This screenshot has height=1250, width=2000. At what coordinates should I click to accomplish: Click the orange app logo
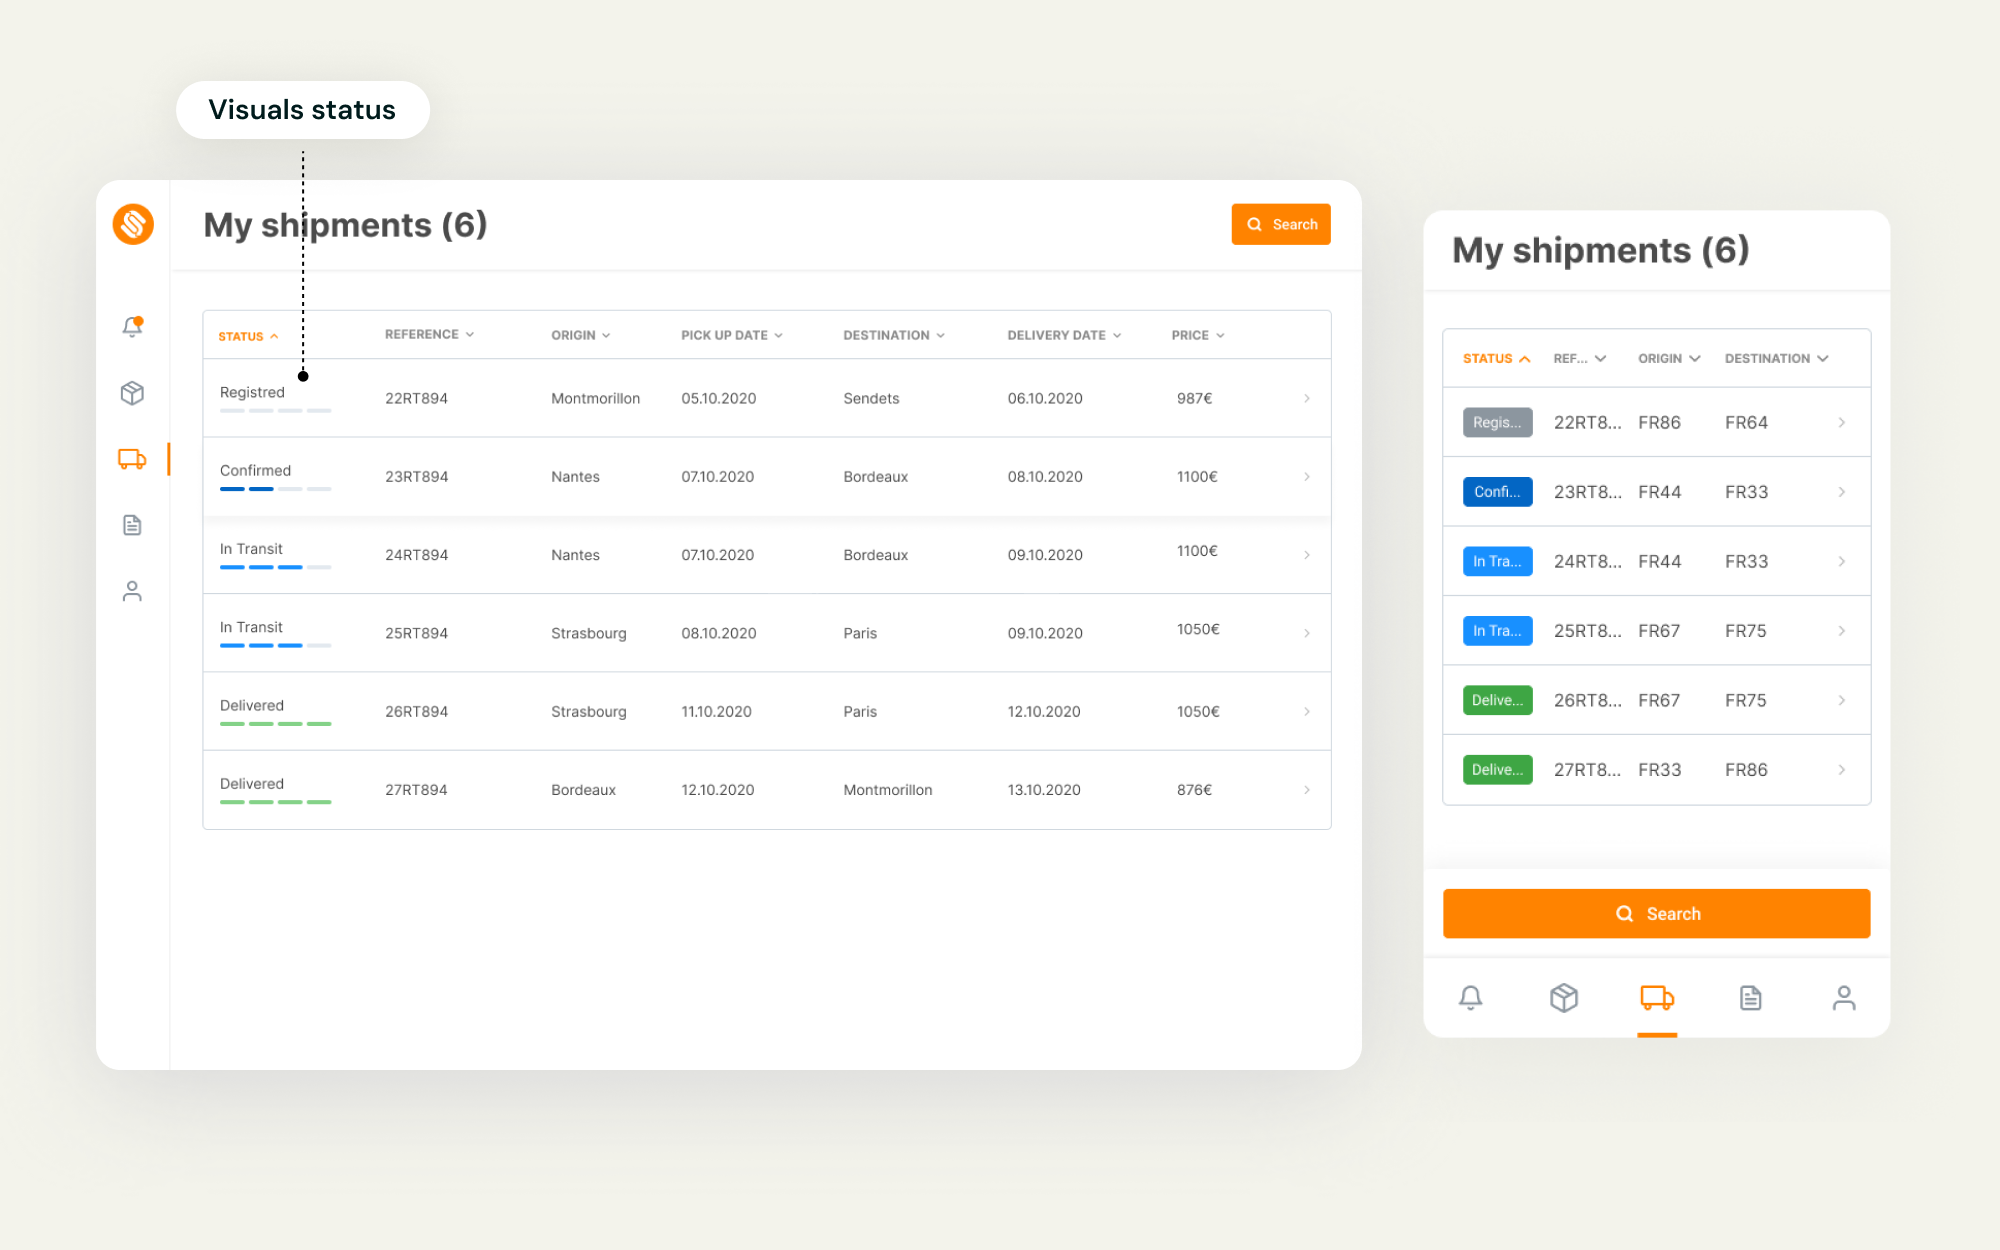[133, 224]
